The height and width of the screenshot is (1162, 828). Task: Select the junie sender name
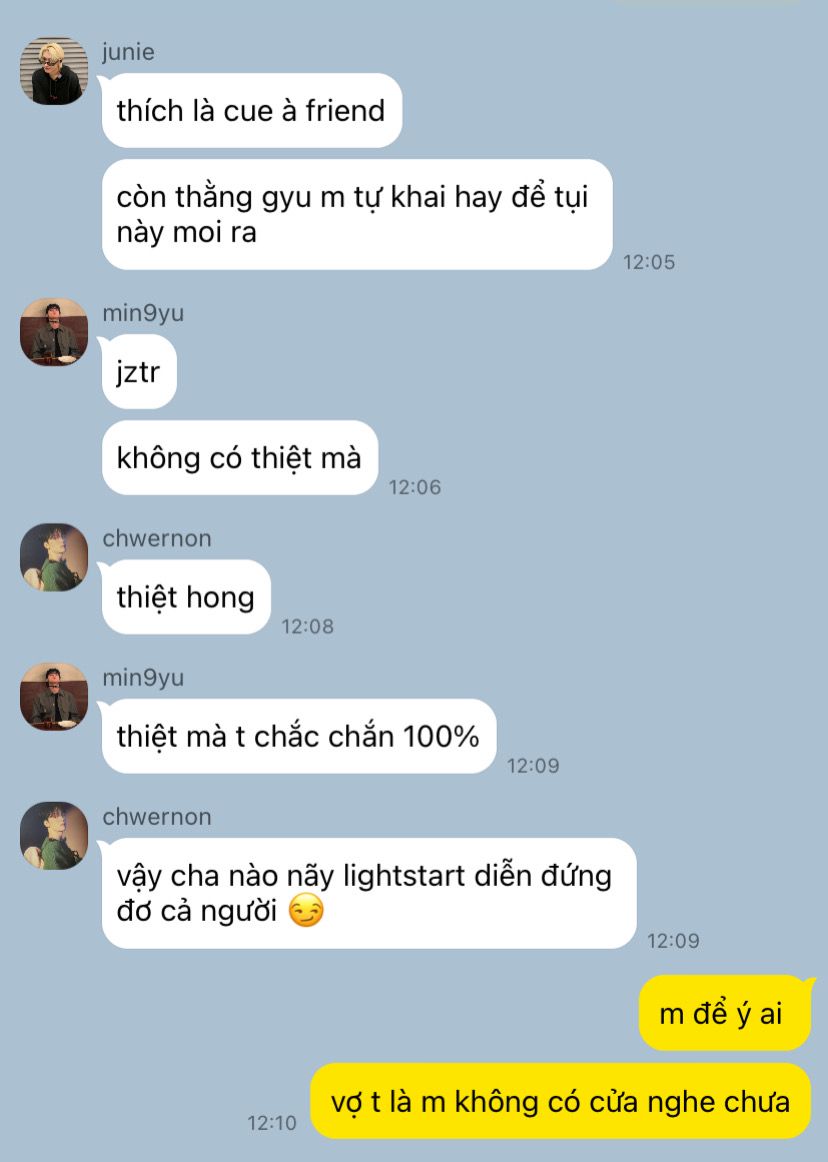click(x=128, y=53)
